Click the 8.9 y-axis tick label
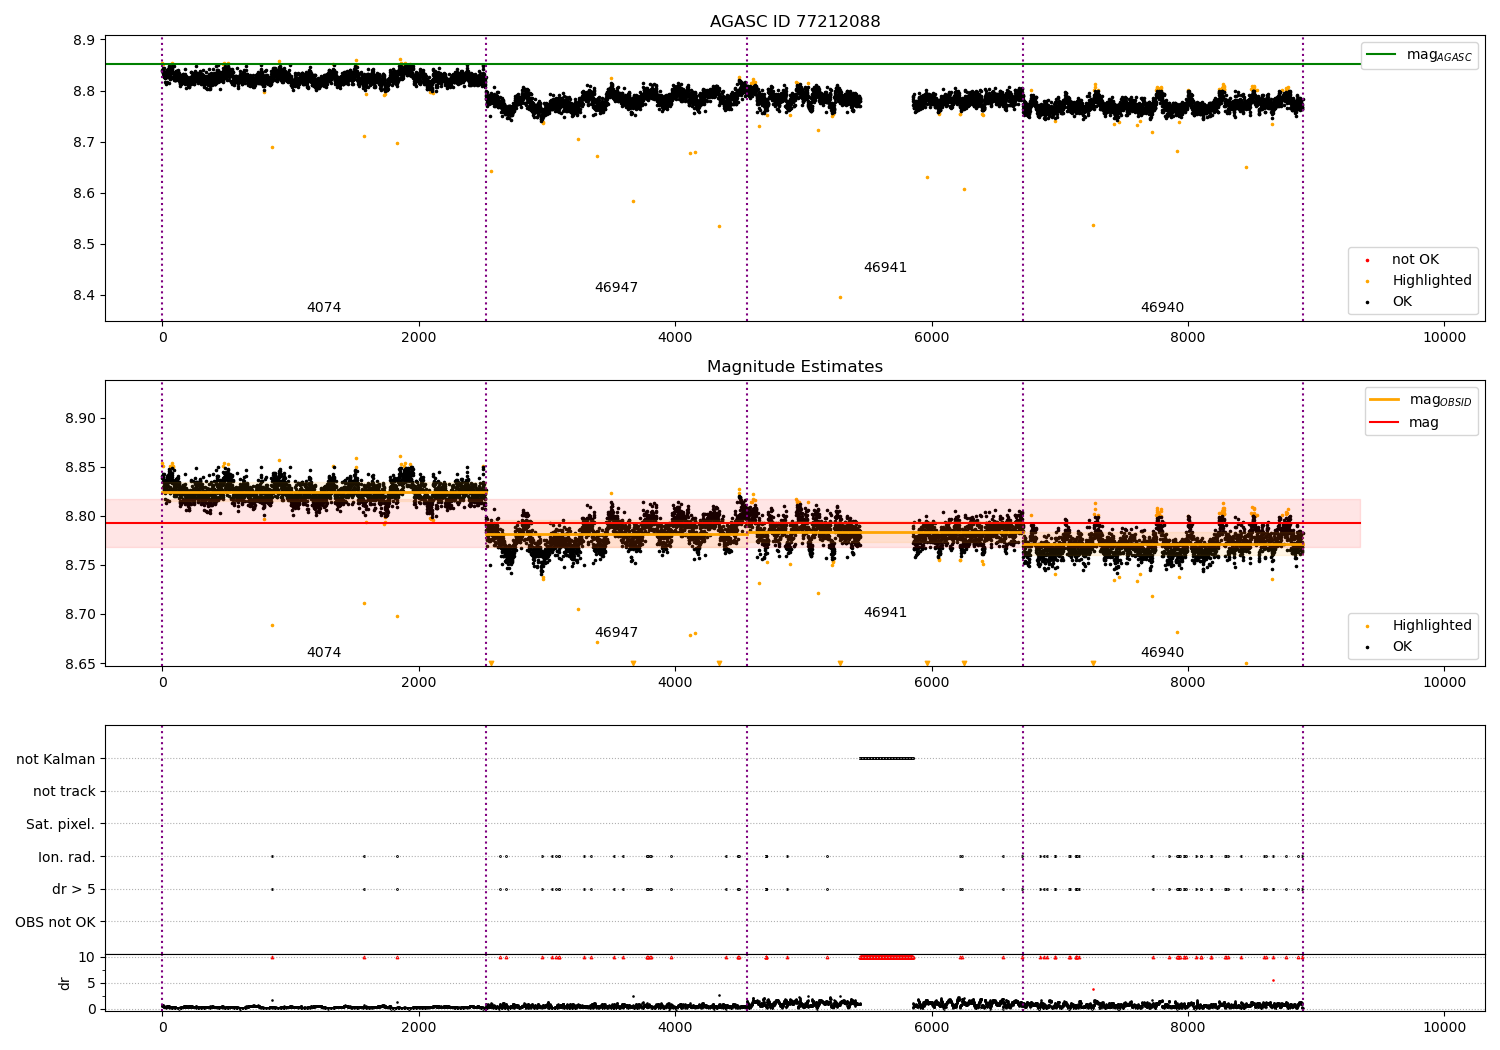Image resolution: width=1500 pixels, height=1050 pixels. coord(84,41)
